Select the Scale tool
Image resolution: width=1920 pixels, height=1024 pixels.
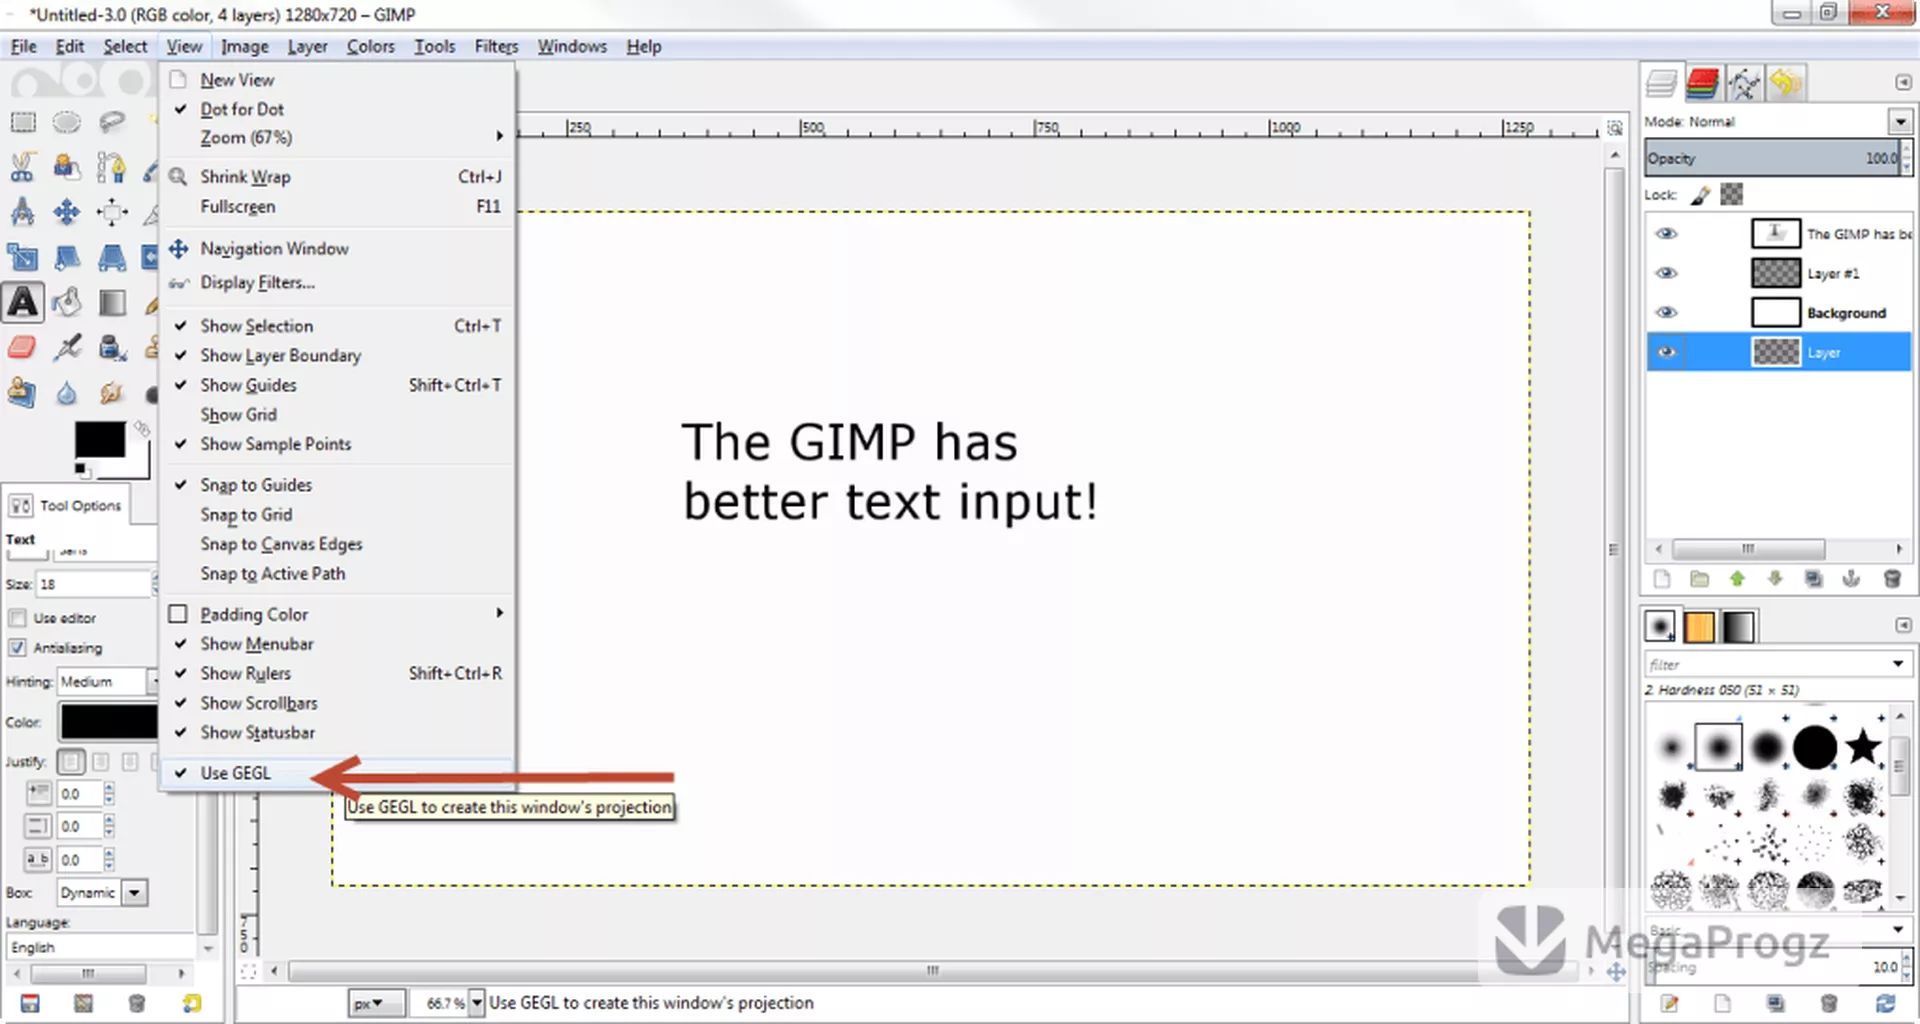22,258
